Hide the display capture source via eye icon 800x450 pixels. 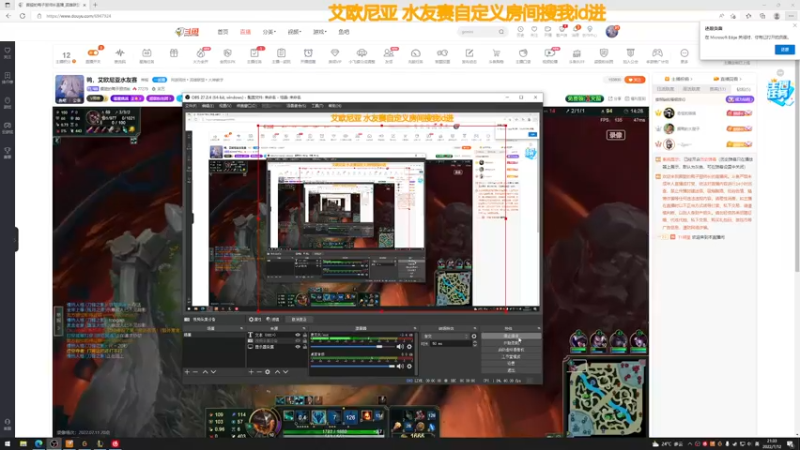pos(297,347)
